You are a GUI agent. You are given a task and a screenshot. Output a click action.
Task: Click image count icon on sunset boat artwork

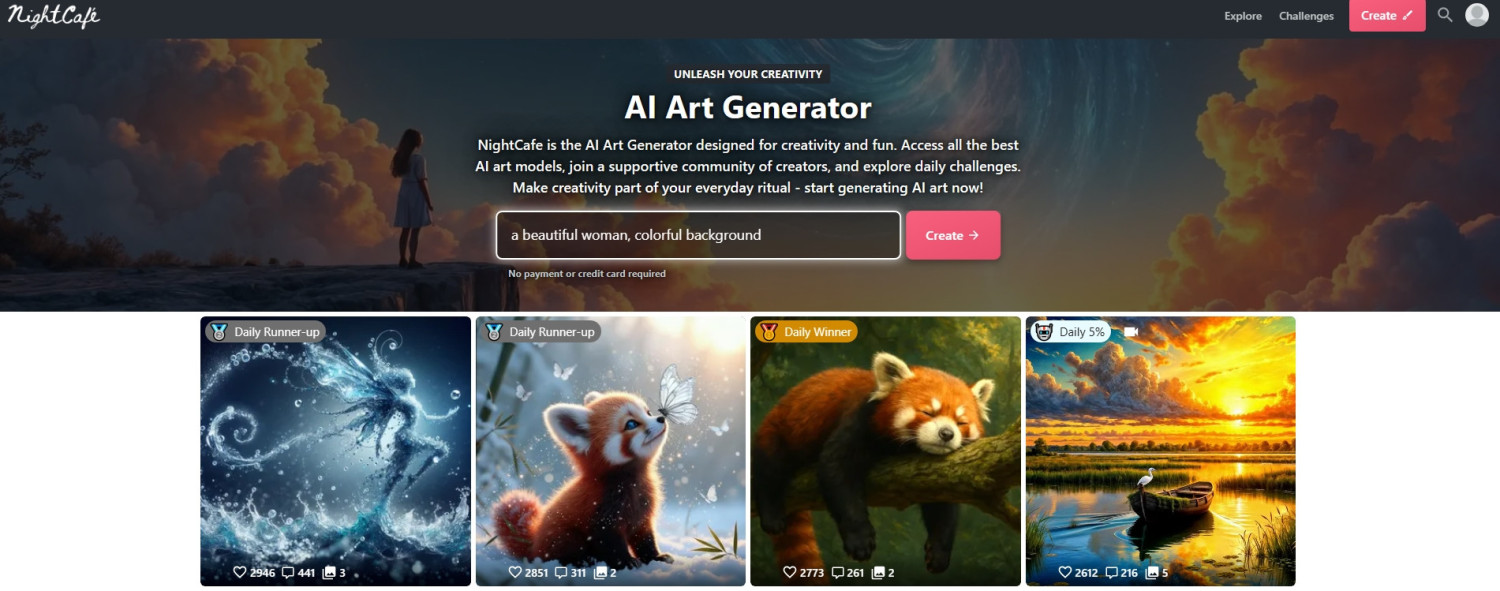tap(1151, 573)
